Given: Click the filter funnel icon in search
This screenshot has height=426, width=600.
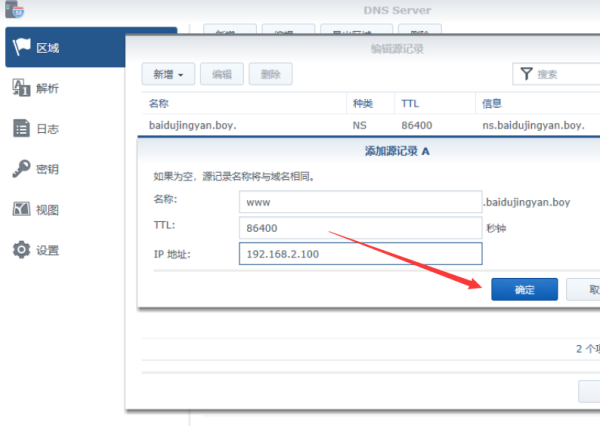Looking at the screenshot, I should 527,74.
